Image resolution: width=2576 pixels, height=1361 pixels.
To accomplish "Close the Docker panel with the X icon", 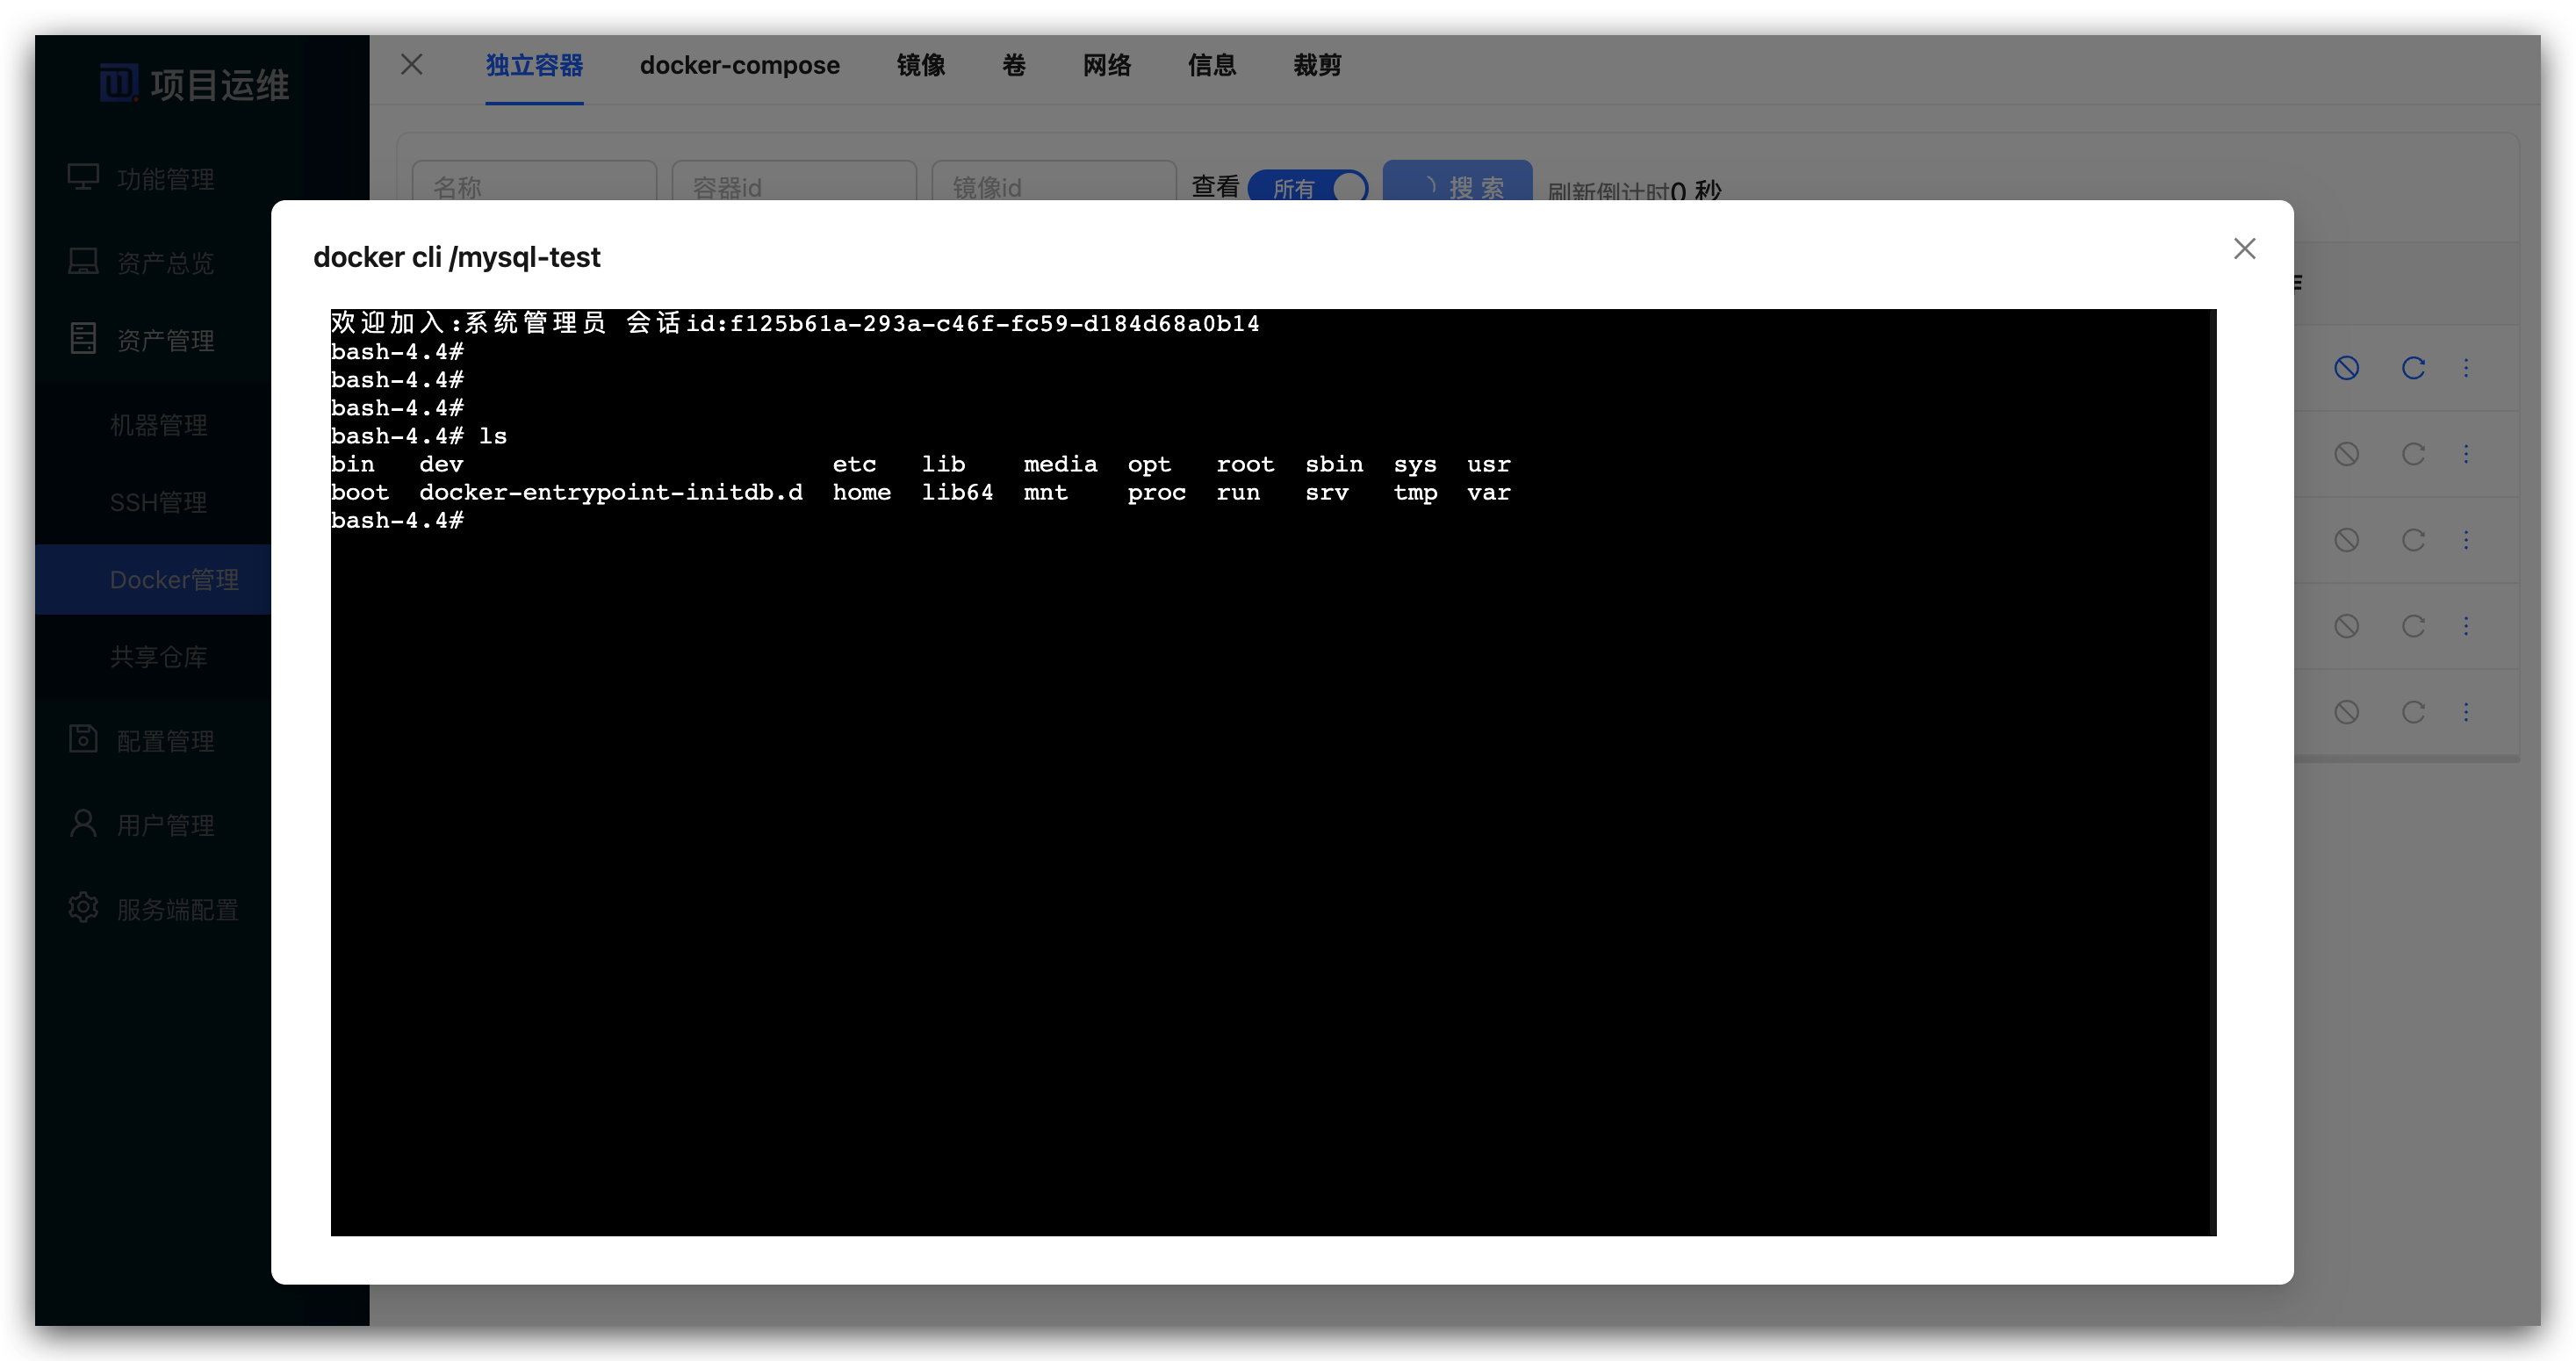I will point(411,65).
